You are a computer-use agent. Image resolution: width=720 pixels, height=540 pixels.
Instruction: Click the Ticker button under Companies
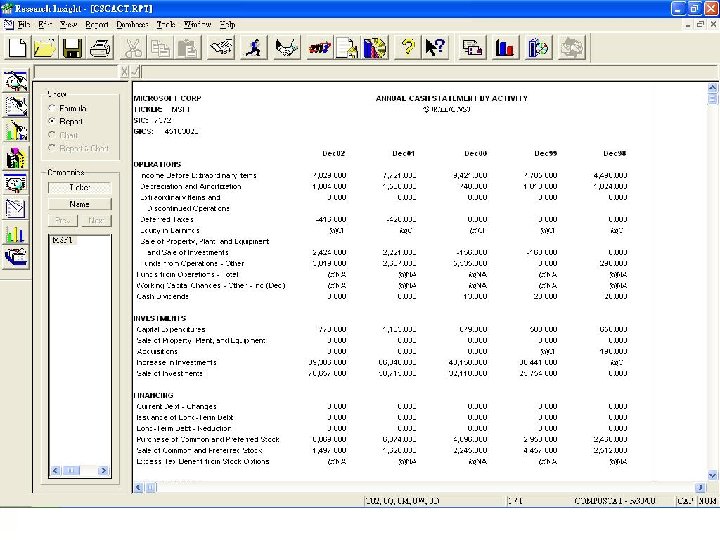pos(79,187)
